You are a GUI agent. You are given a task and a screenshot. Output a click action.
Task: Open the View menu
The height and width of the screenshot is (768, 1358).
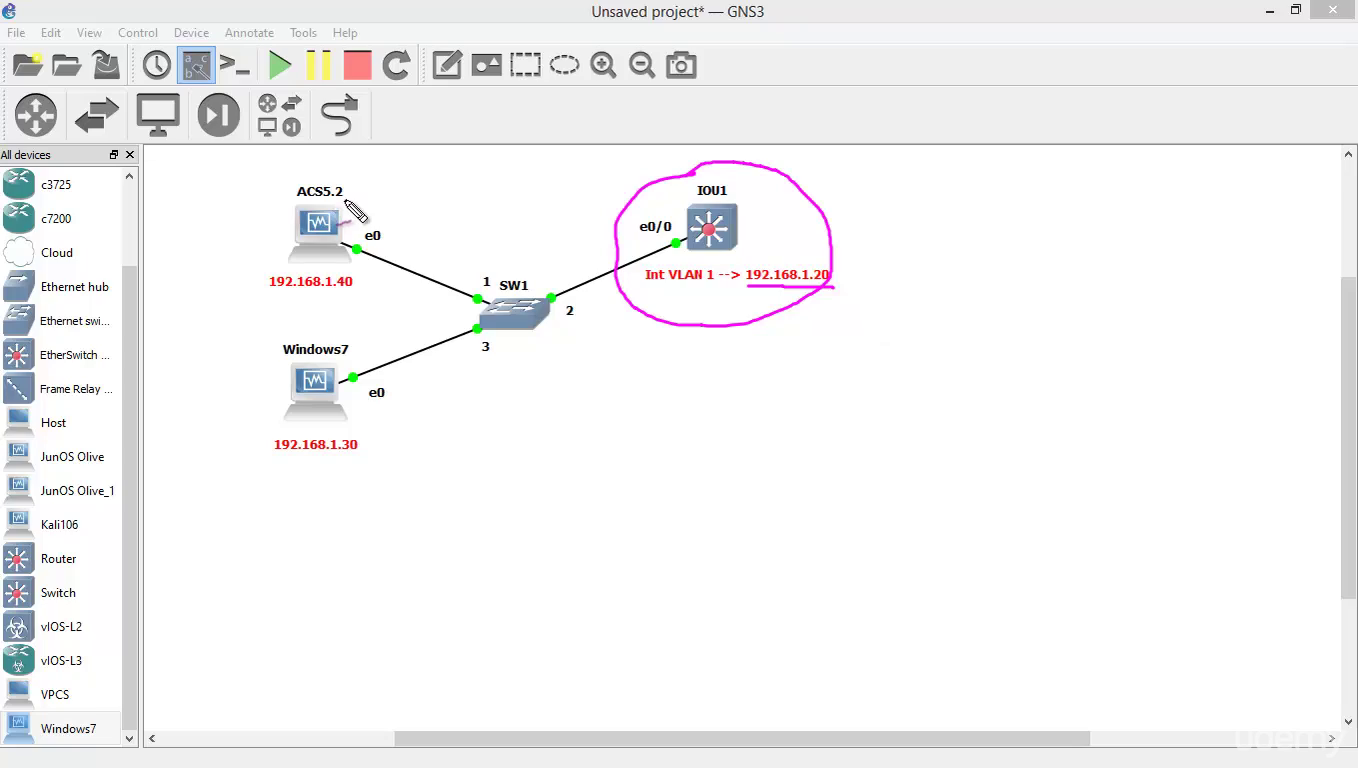tap(89, 33)
